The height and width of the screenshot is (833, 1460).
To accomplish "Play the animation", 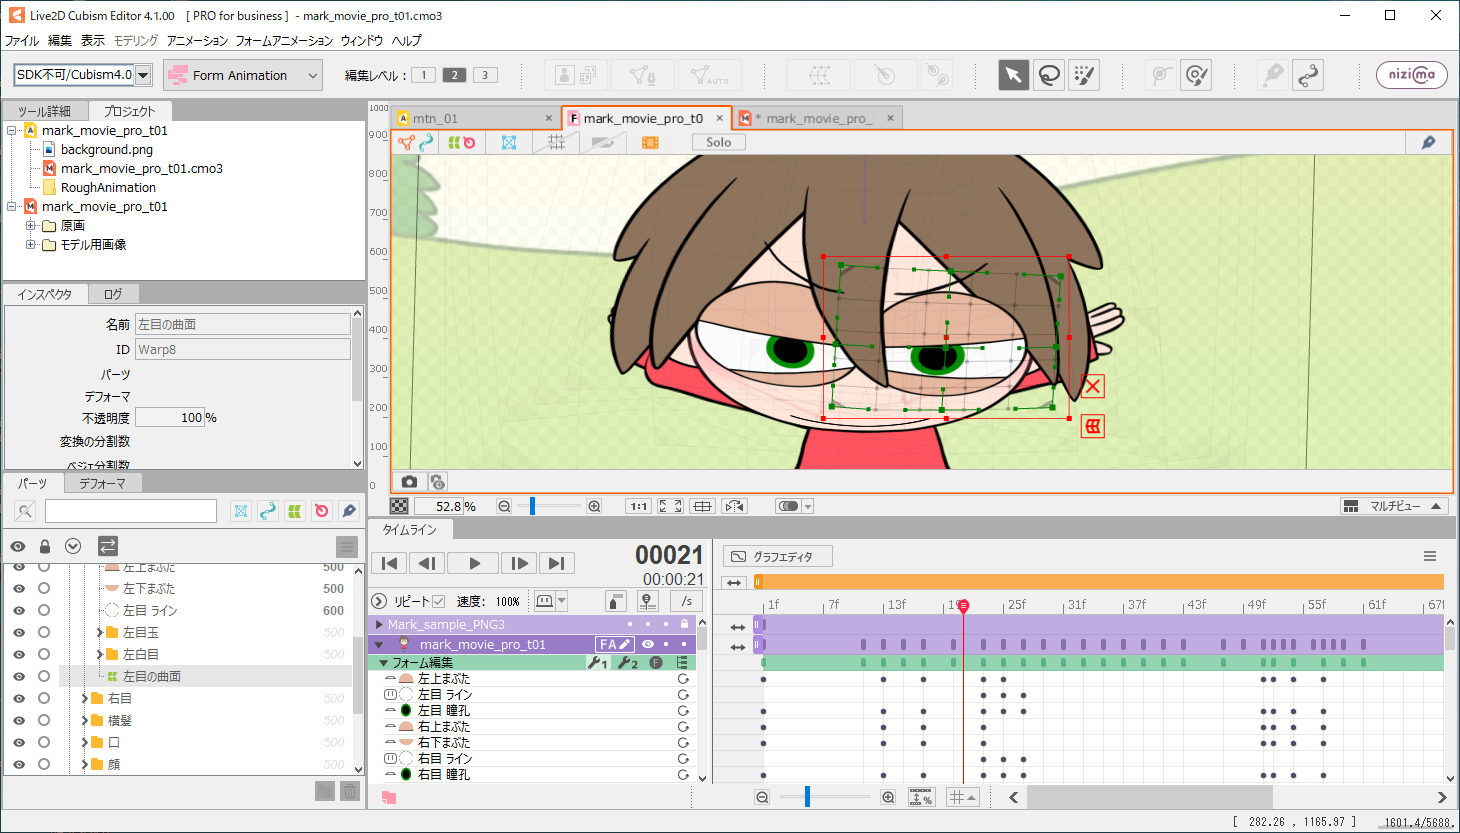I will (x=473, y=563).
